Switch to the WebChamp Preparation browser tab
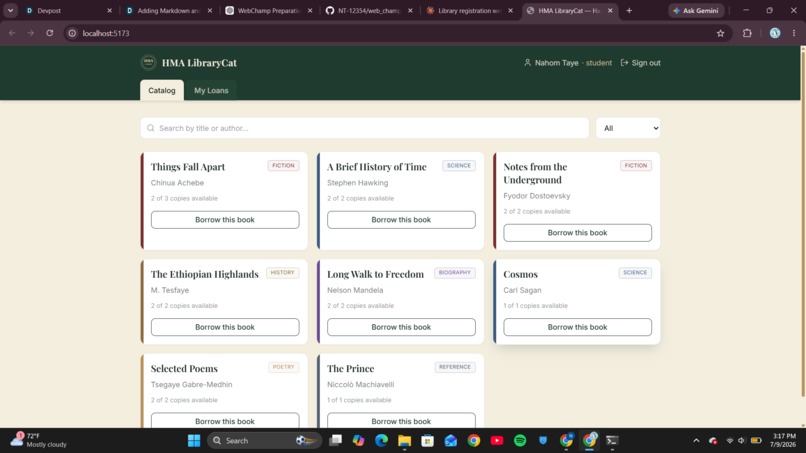 [269, 10]
